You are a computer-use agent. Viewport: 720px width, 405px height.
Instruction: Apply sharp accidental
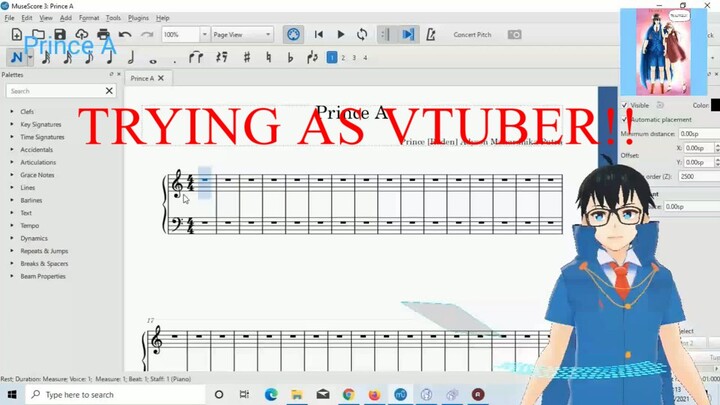pos(247,57)
